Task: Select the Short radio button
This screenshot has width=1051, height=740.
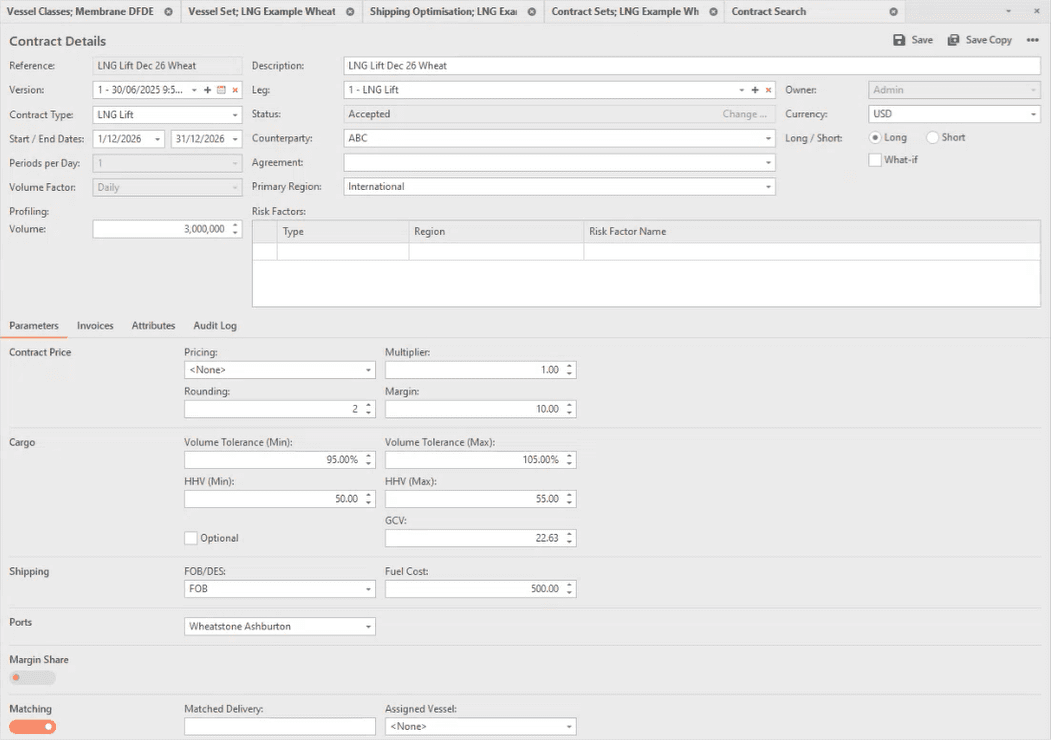Action: click(933, 138)
